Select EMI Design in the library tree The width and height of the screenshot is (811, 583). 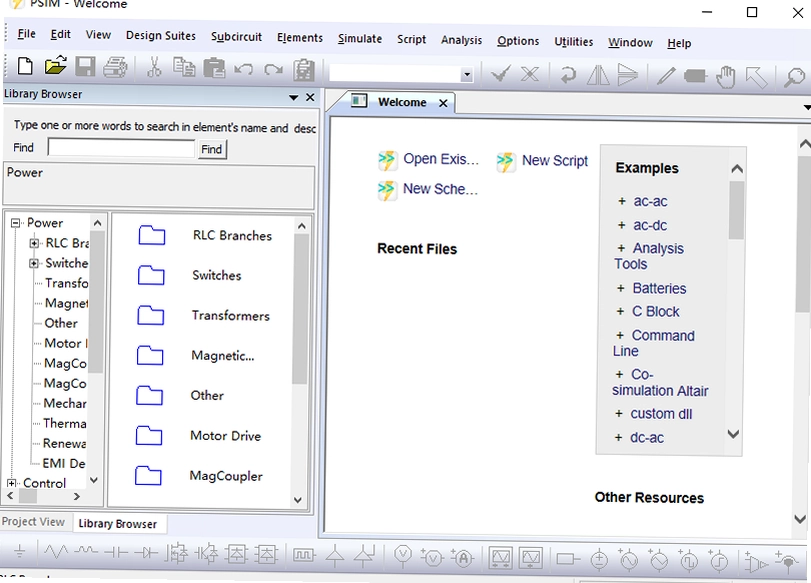(64, 463)
